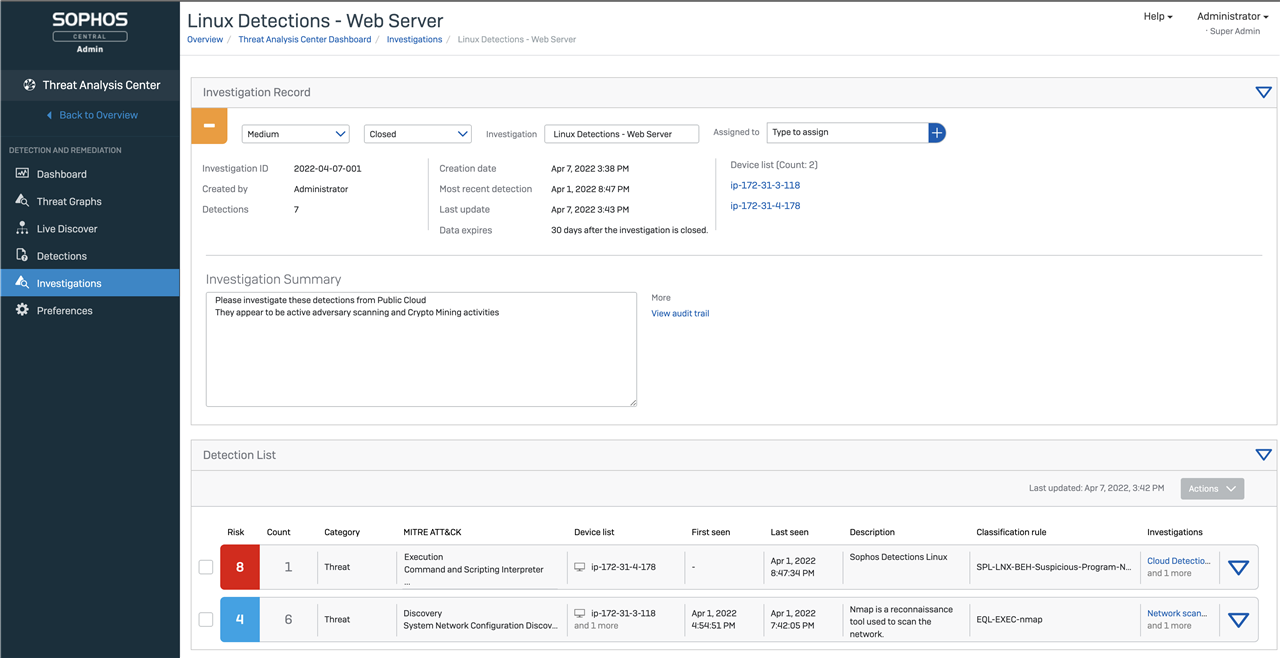Click the Last seen column header
The image size is (1280, 658).
[789, 532]
